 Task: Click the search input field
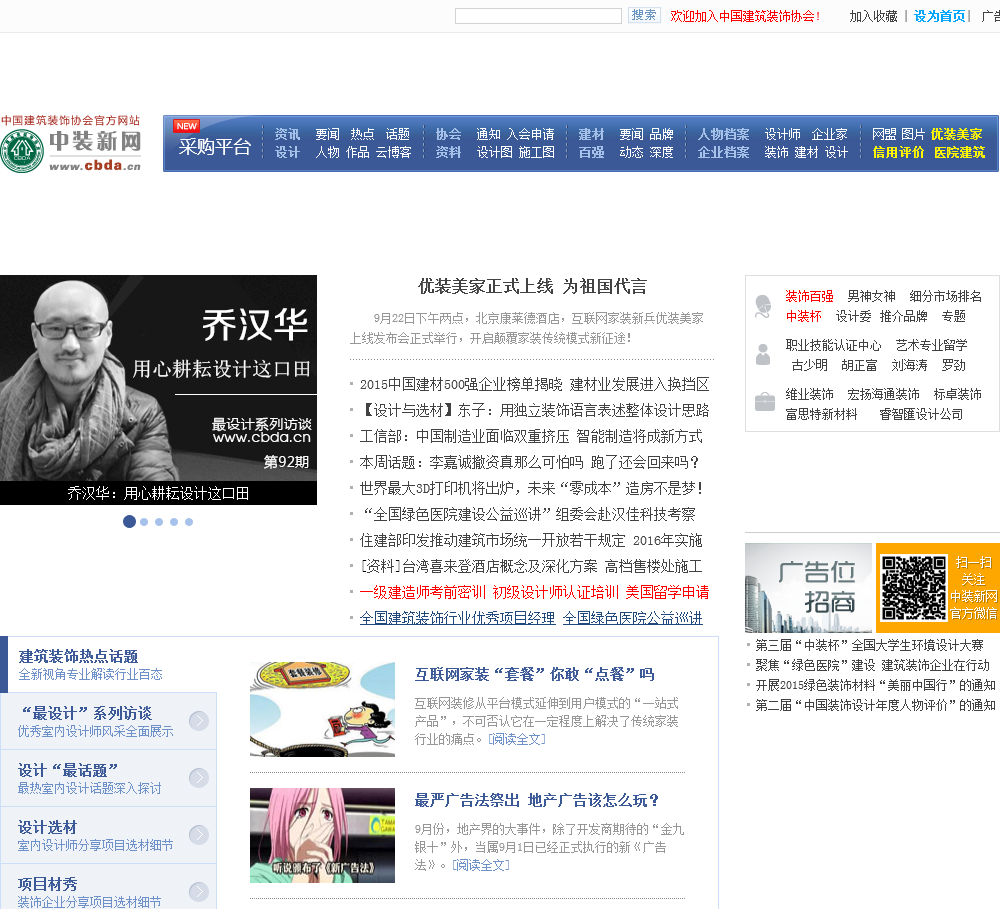538,16
